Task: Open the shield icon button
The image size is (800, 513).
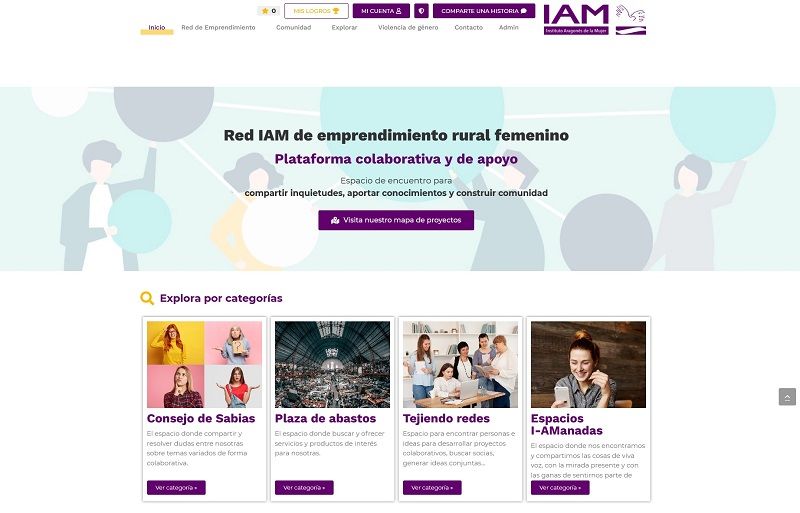Action: (x=421, y=11)
